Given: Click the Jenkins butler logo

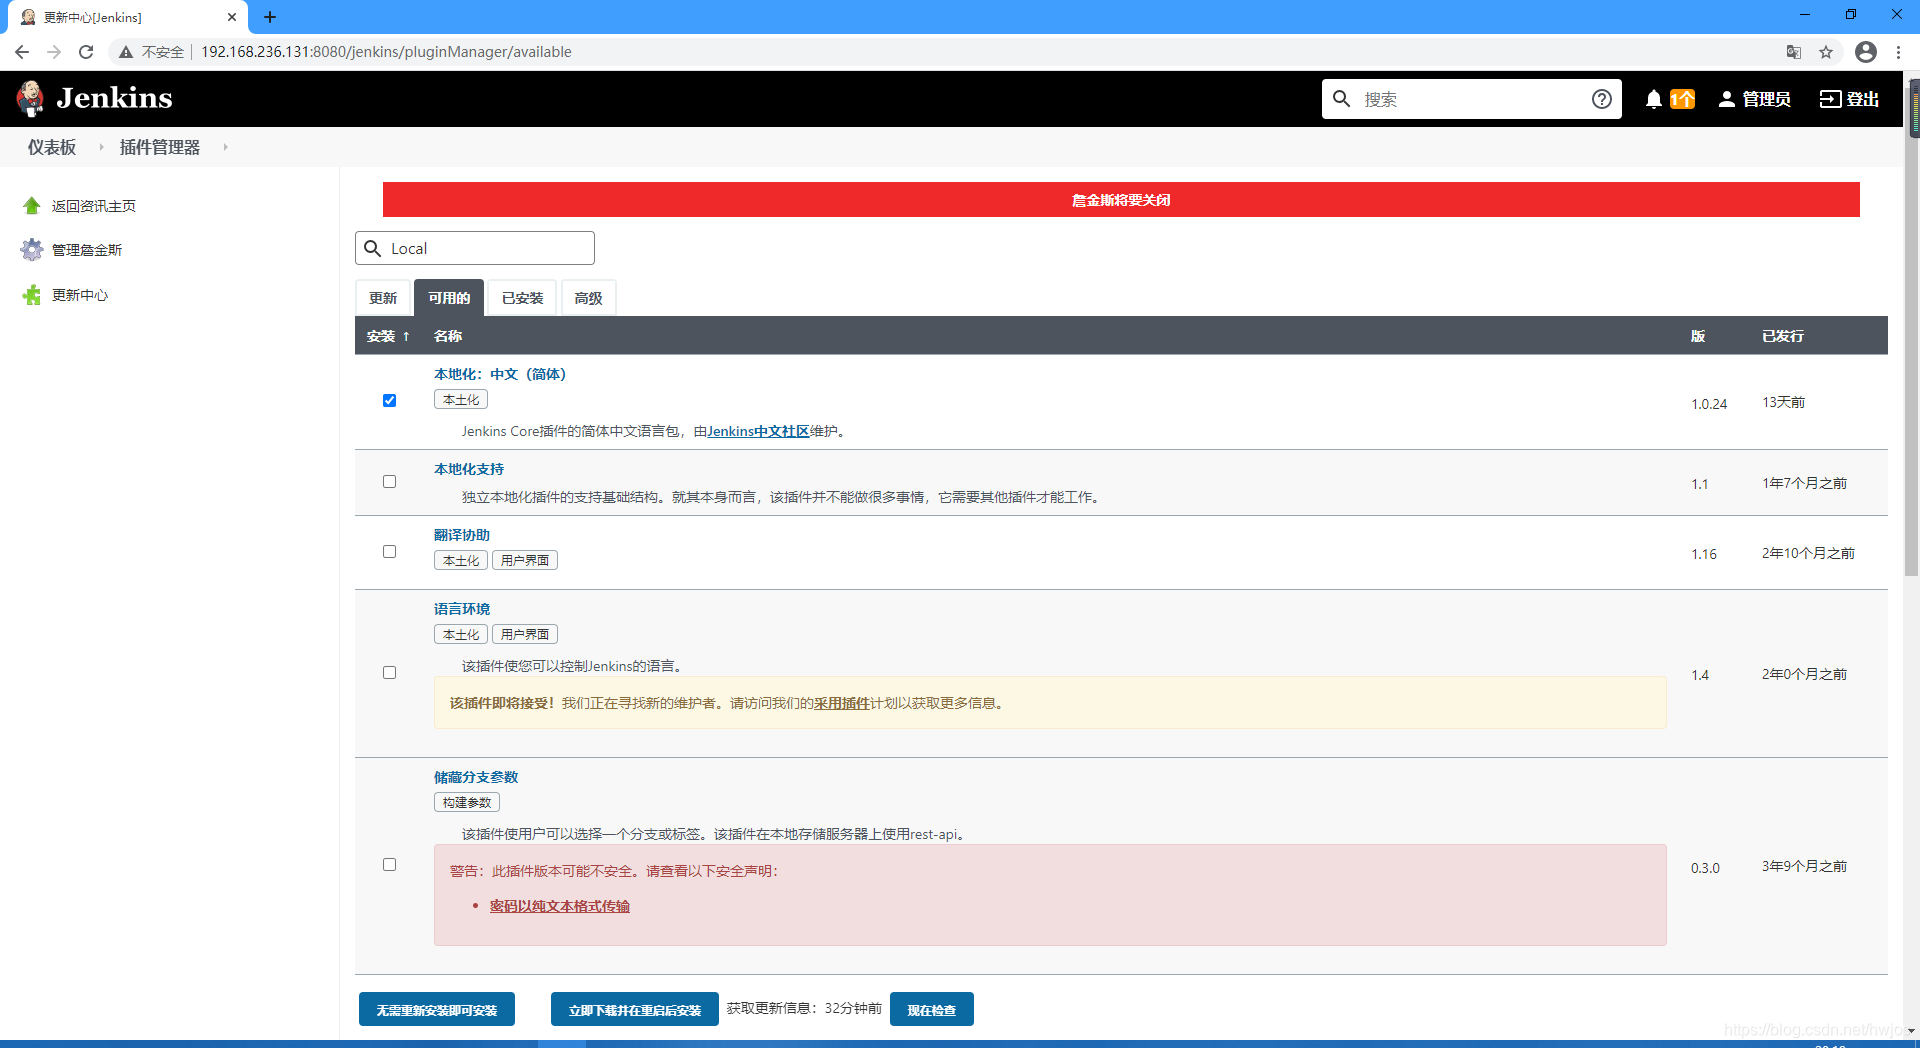Looking at the screenshot, I should pyautogui.click(x=31, y=98).
